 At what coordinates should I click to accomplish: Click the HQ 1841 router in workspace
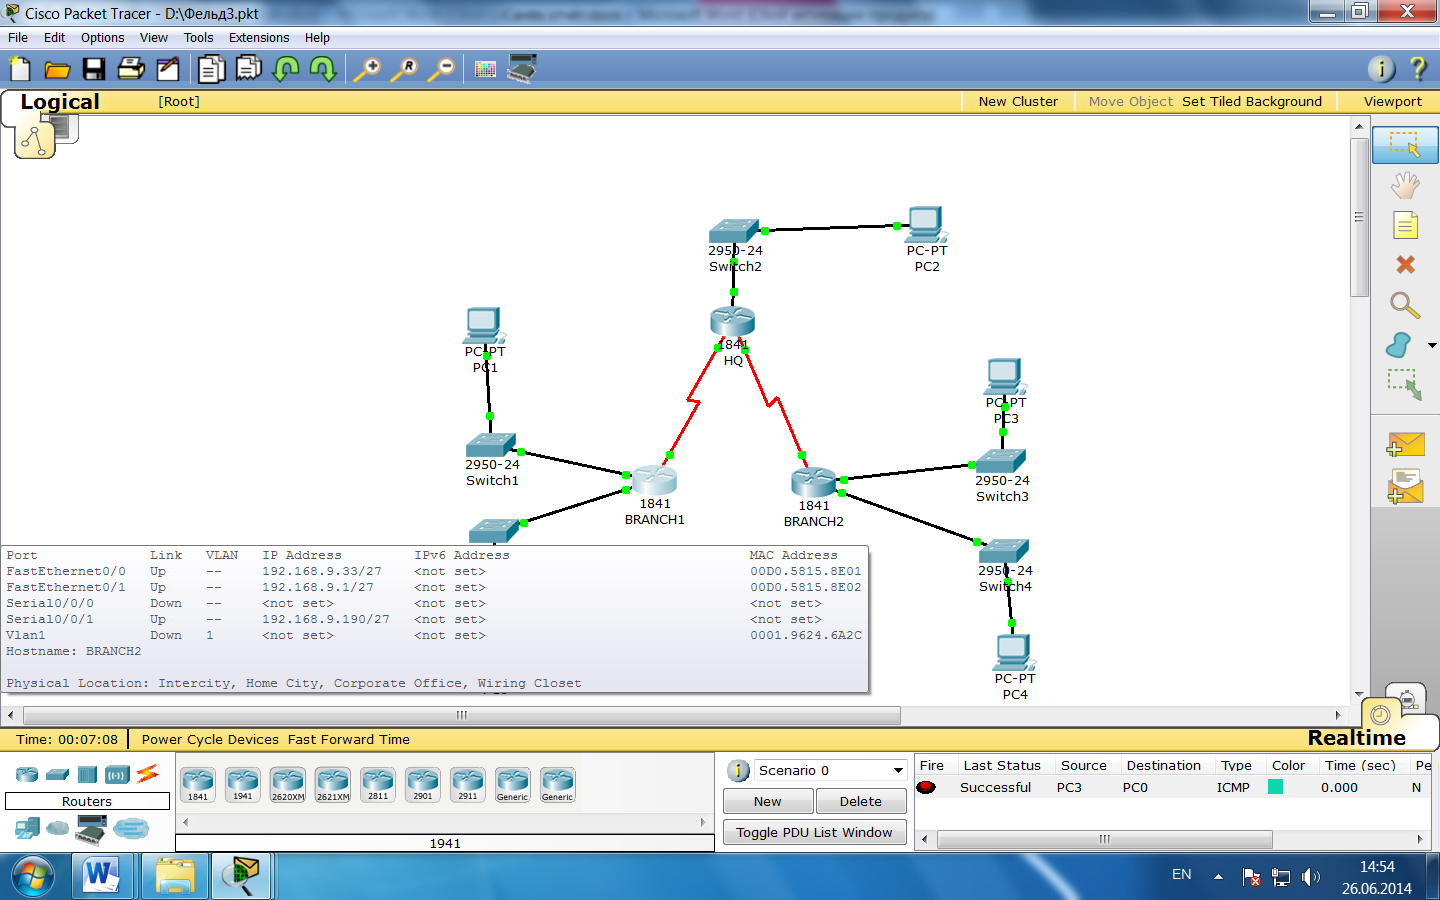tap(732, 322)
